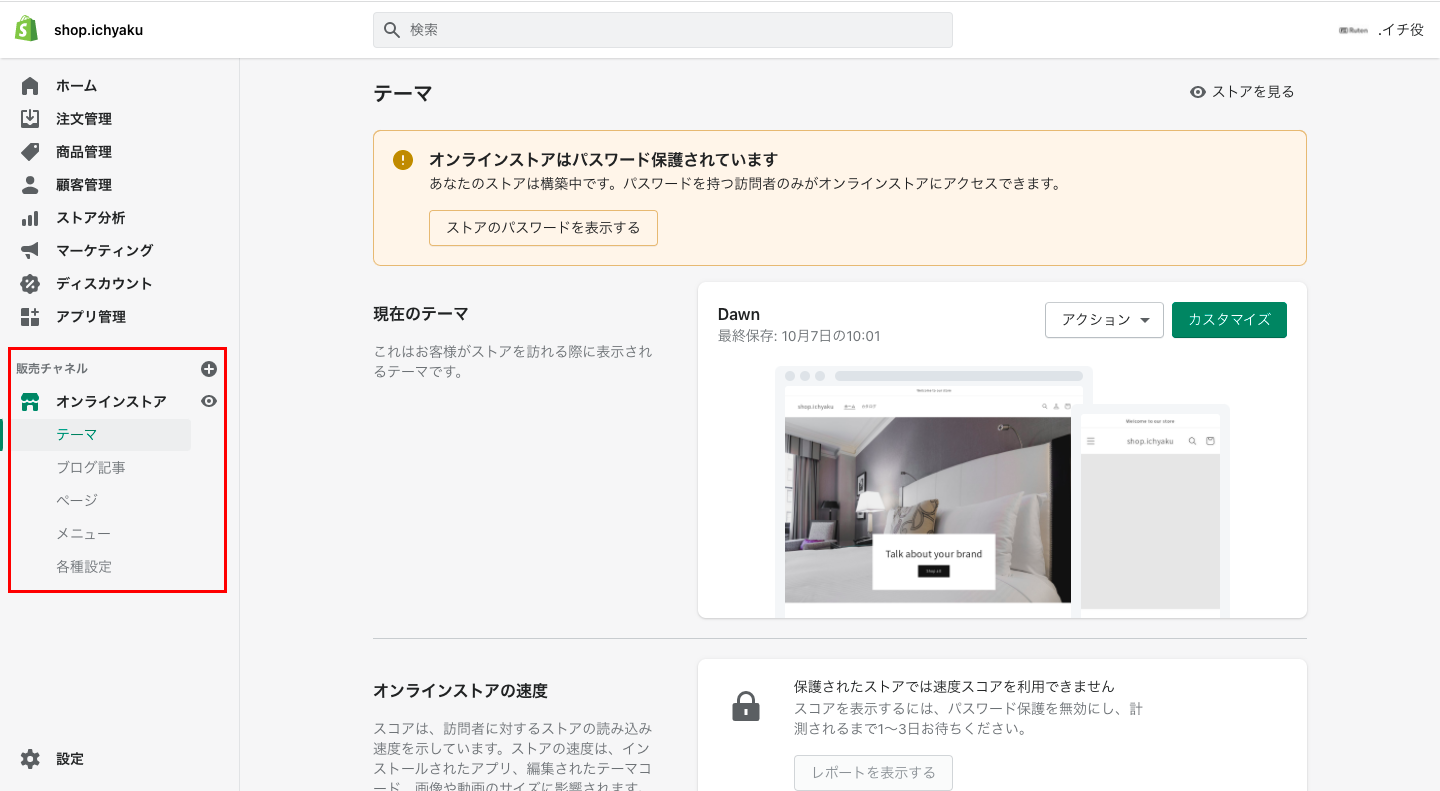The width and height of the screenshot is (1440, 791).
Task: Click the tag icon for 商品管理
Action: pos(30,152)
